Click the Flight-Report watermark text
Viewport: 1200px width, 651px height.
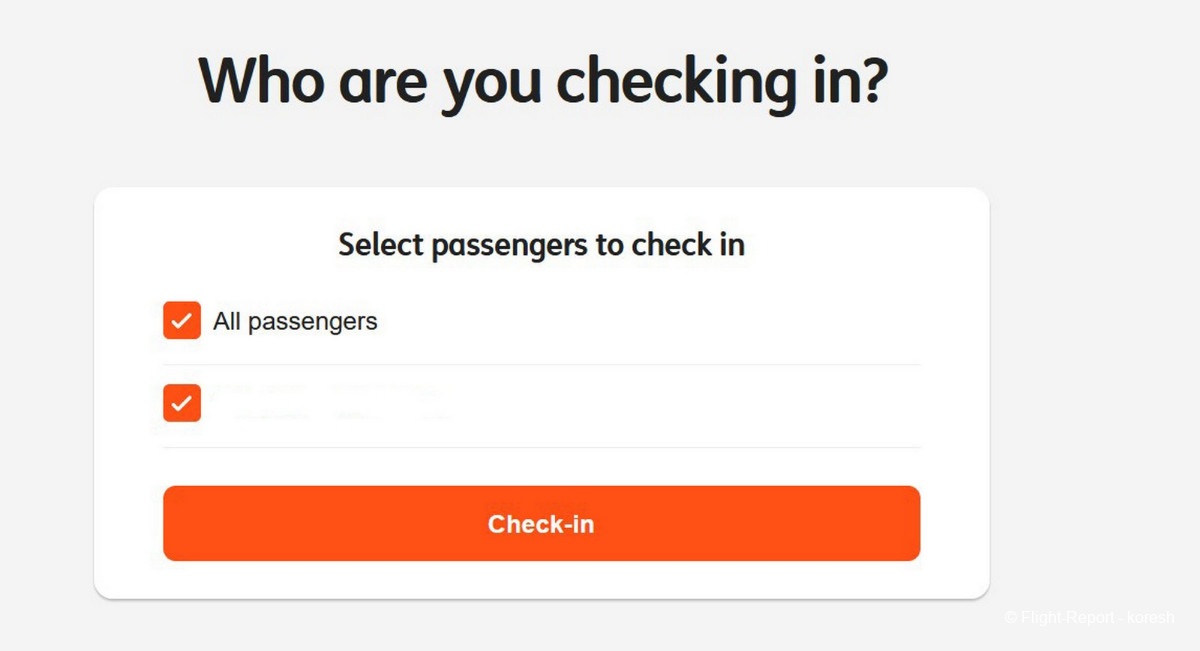(1089, 618)
